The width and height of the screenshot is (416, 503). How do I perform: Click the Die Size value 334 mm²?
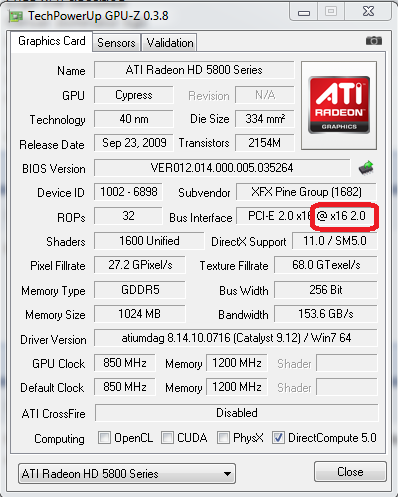coord(265,119)
